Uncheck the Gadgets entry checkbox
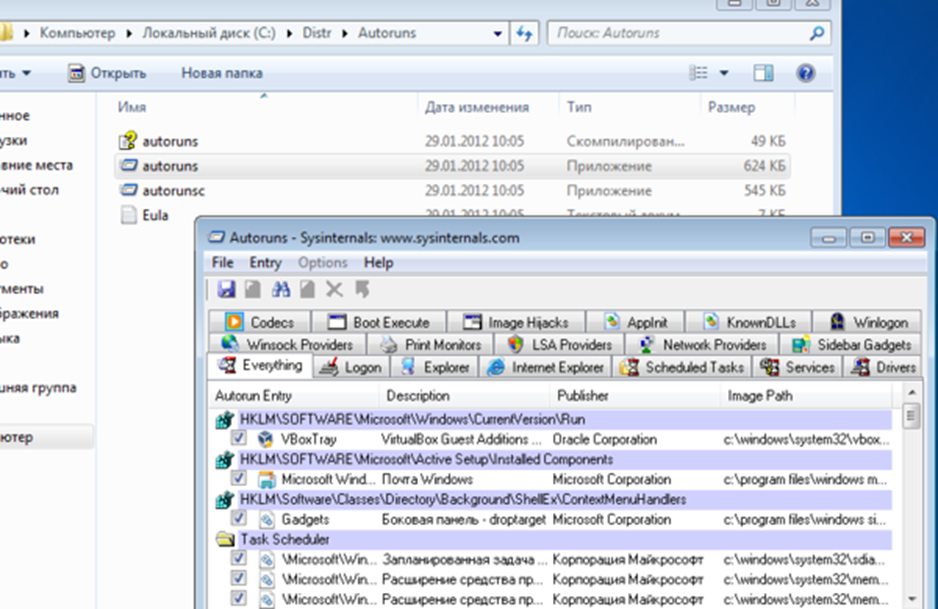This screenshot has height=609, width=938. click(x=238, y=519)
